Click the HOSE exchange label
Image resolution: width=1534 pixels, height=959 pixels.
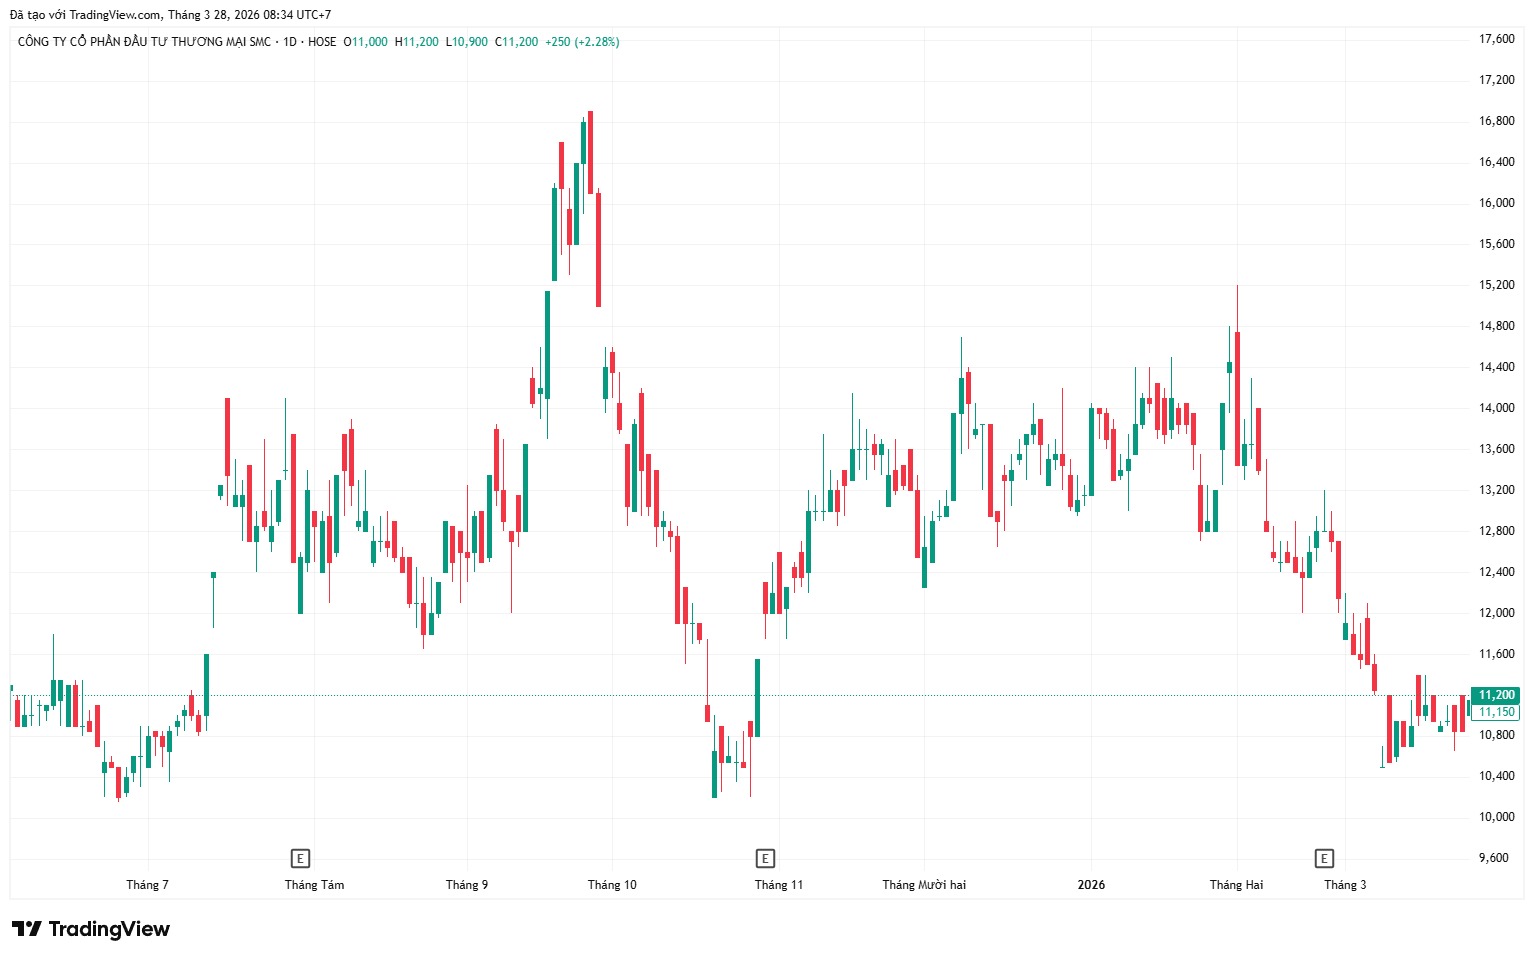(322, 42)
